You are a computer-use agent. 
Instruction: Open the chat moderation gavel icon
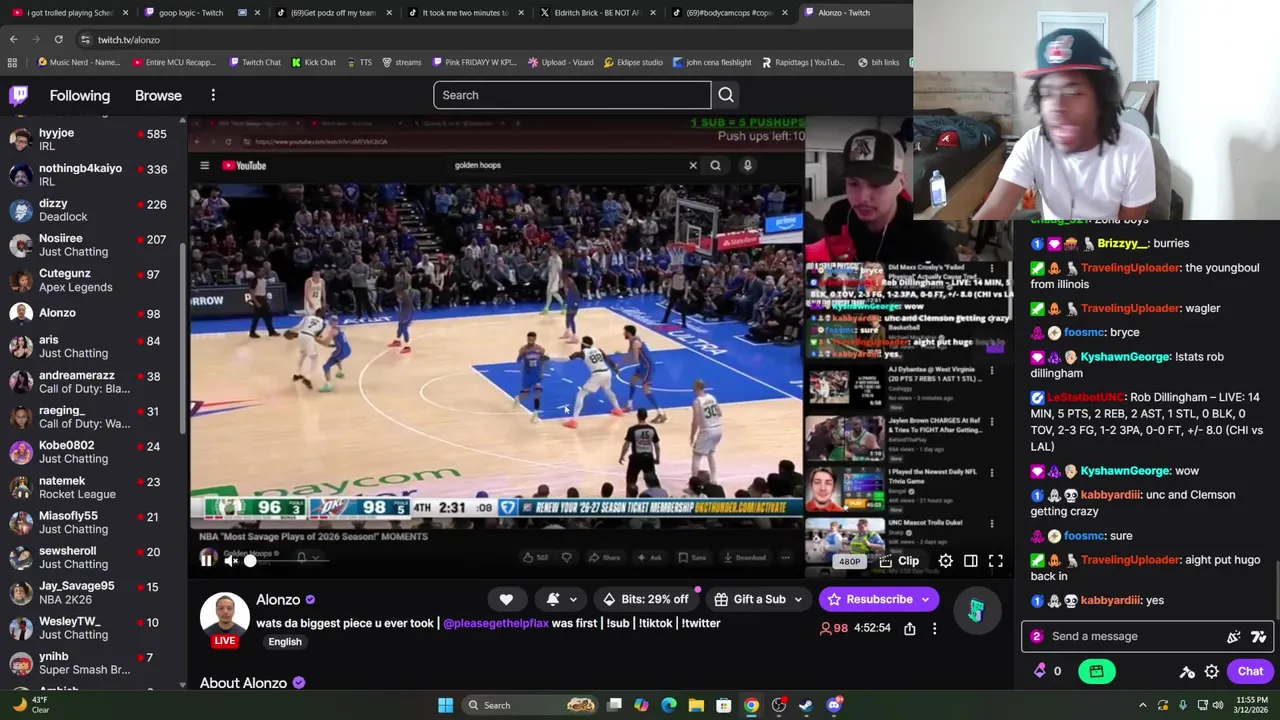[1187, 672]
